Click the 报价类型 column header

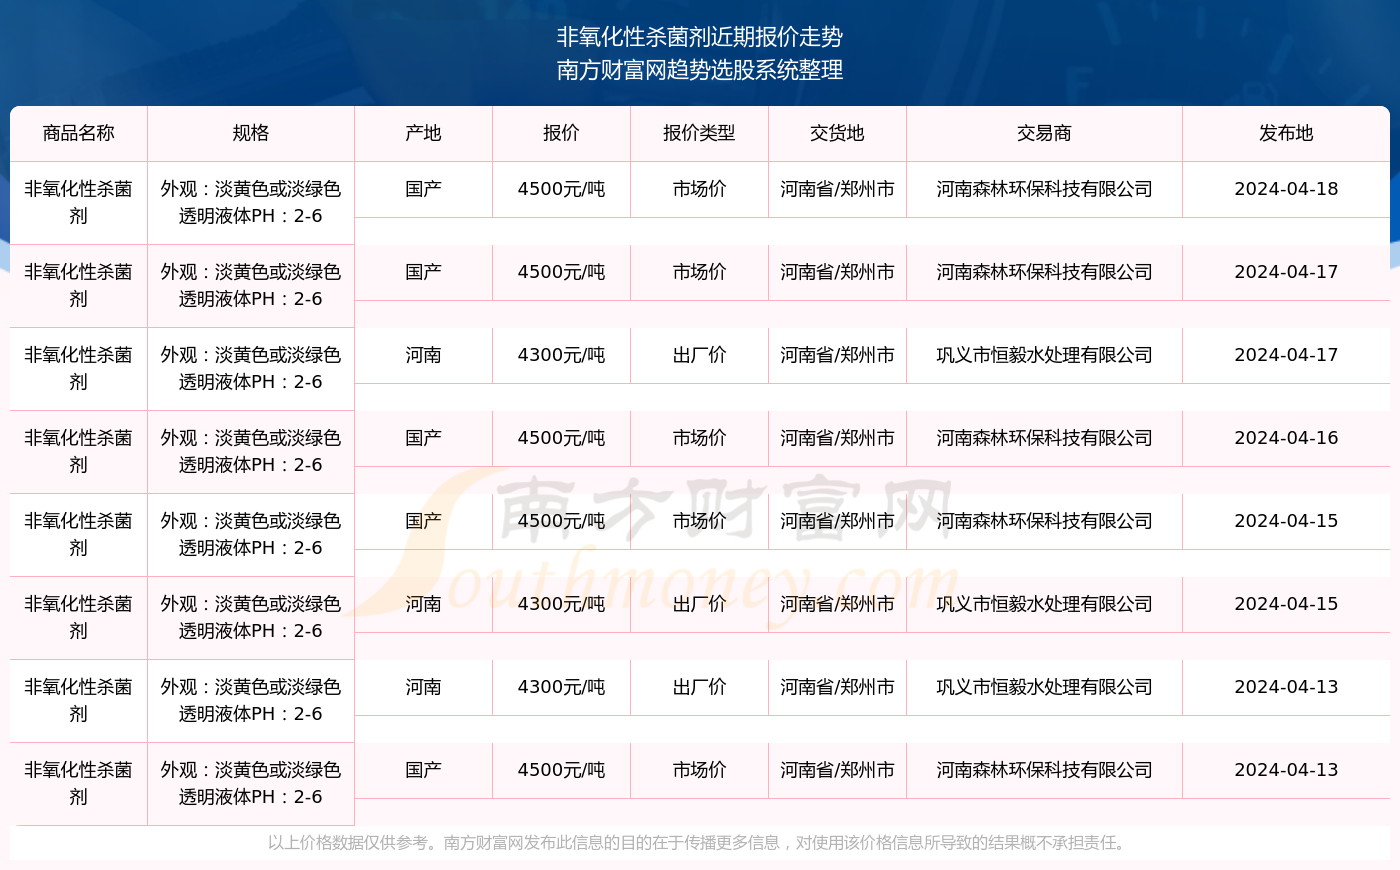click(x=699, y=133)
